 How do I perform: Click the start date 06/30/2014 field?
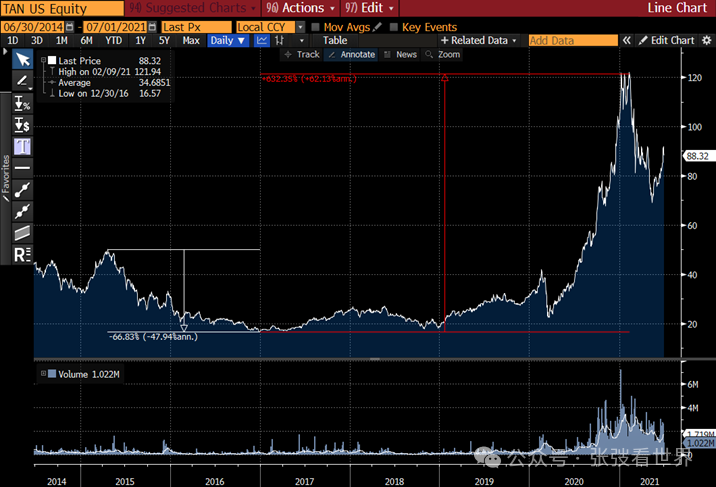[x=33, y=27]
